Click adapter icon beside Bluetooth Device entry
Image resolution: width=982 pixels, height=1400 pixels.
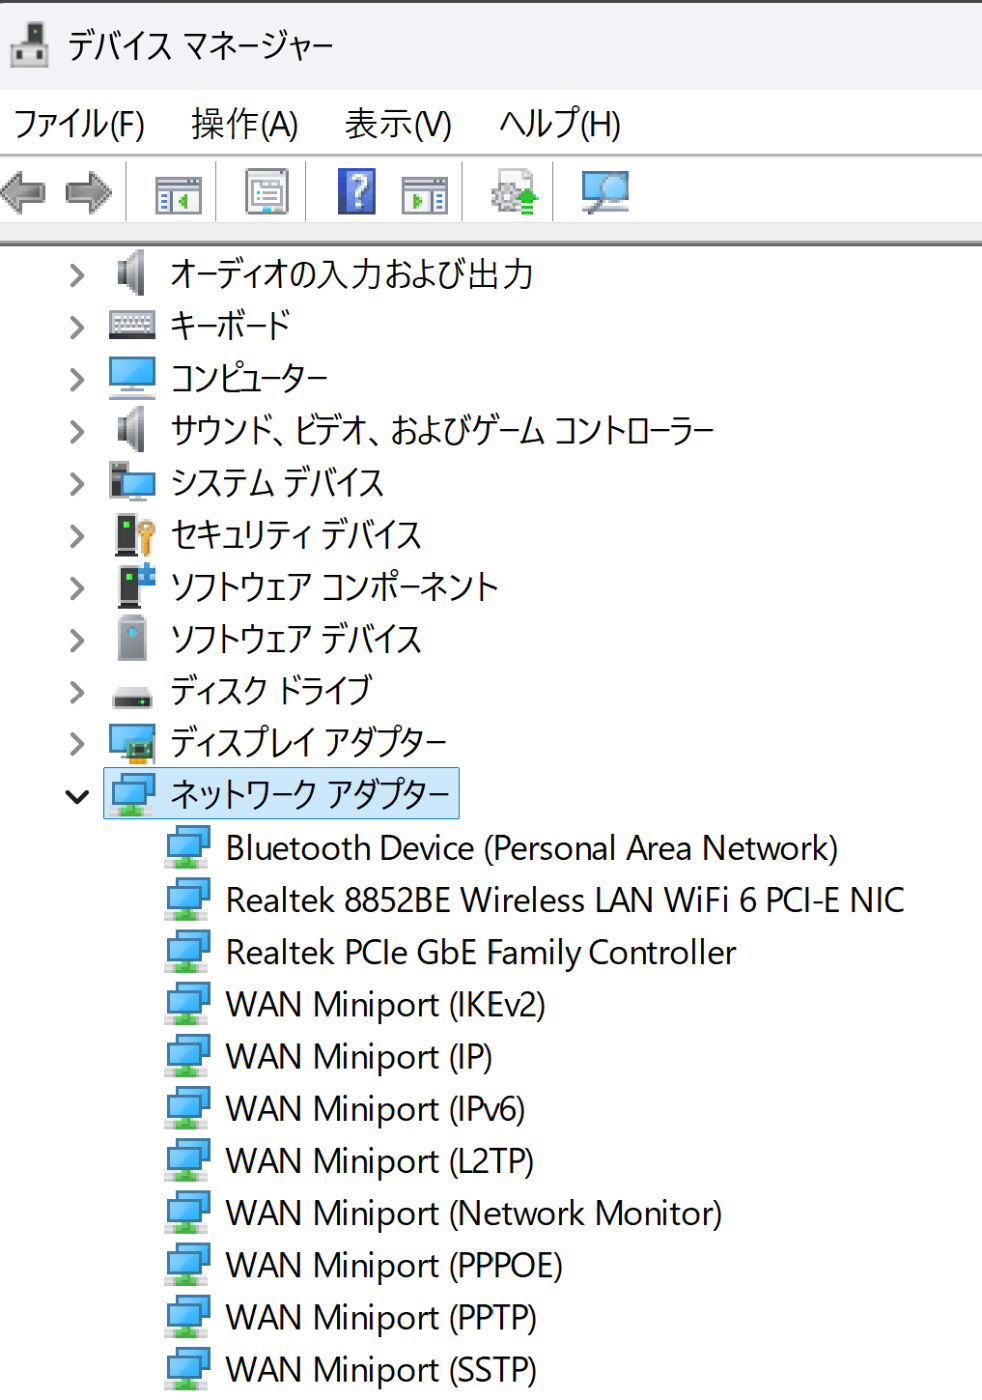(x=188, y=847)
